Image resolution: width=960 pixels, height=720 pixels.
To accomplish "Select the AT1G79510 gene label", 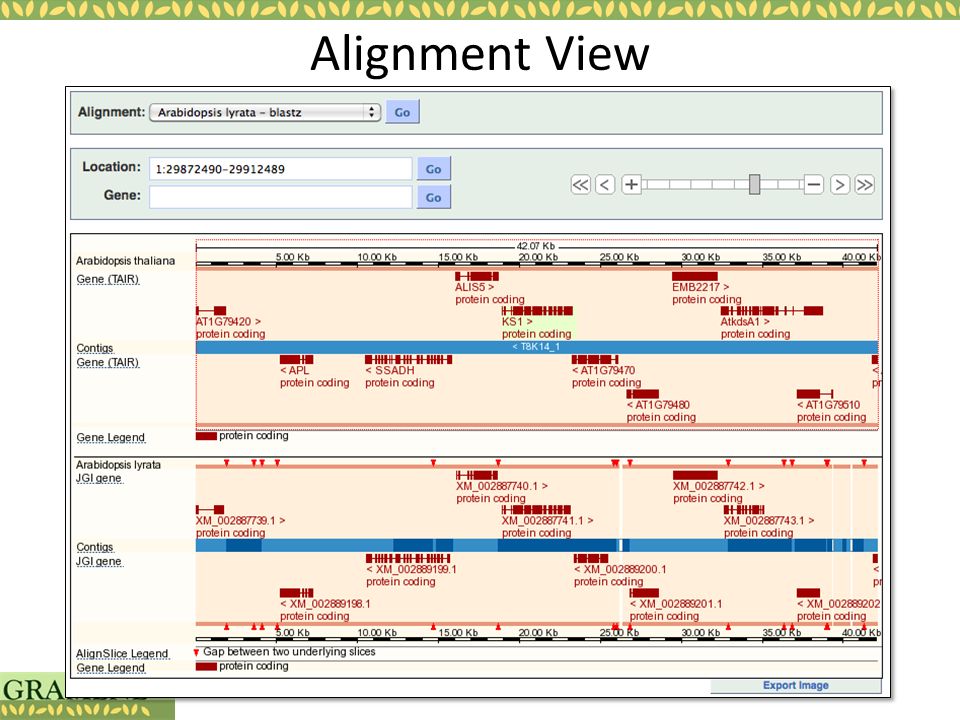I will [828, 405].
